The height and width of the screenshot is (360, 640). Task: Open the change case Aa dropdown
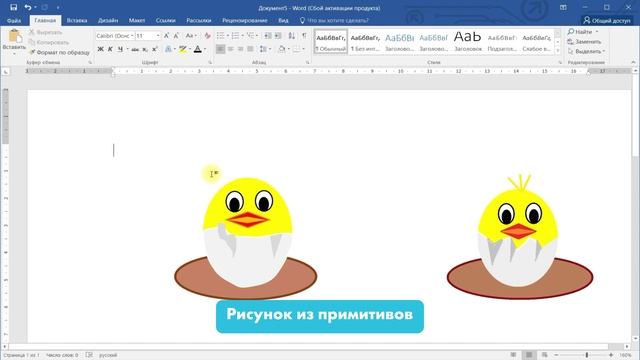[x=191, y=36]
